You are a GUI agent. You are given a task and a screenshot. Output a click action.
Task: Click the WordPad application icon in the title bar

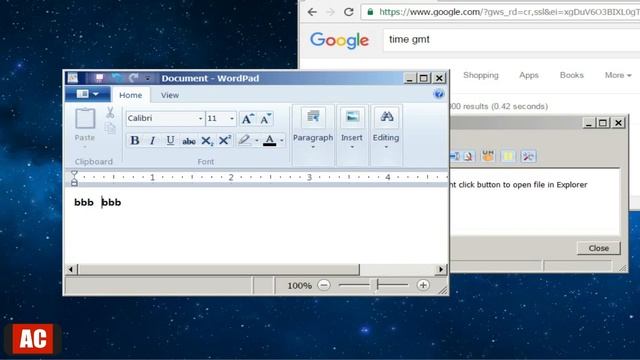tap(73, 78)
